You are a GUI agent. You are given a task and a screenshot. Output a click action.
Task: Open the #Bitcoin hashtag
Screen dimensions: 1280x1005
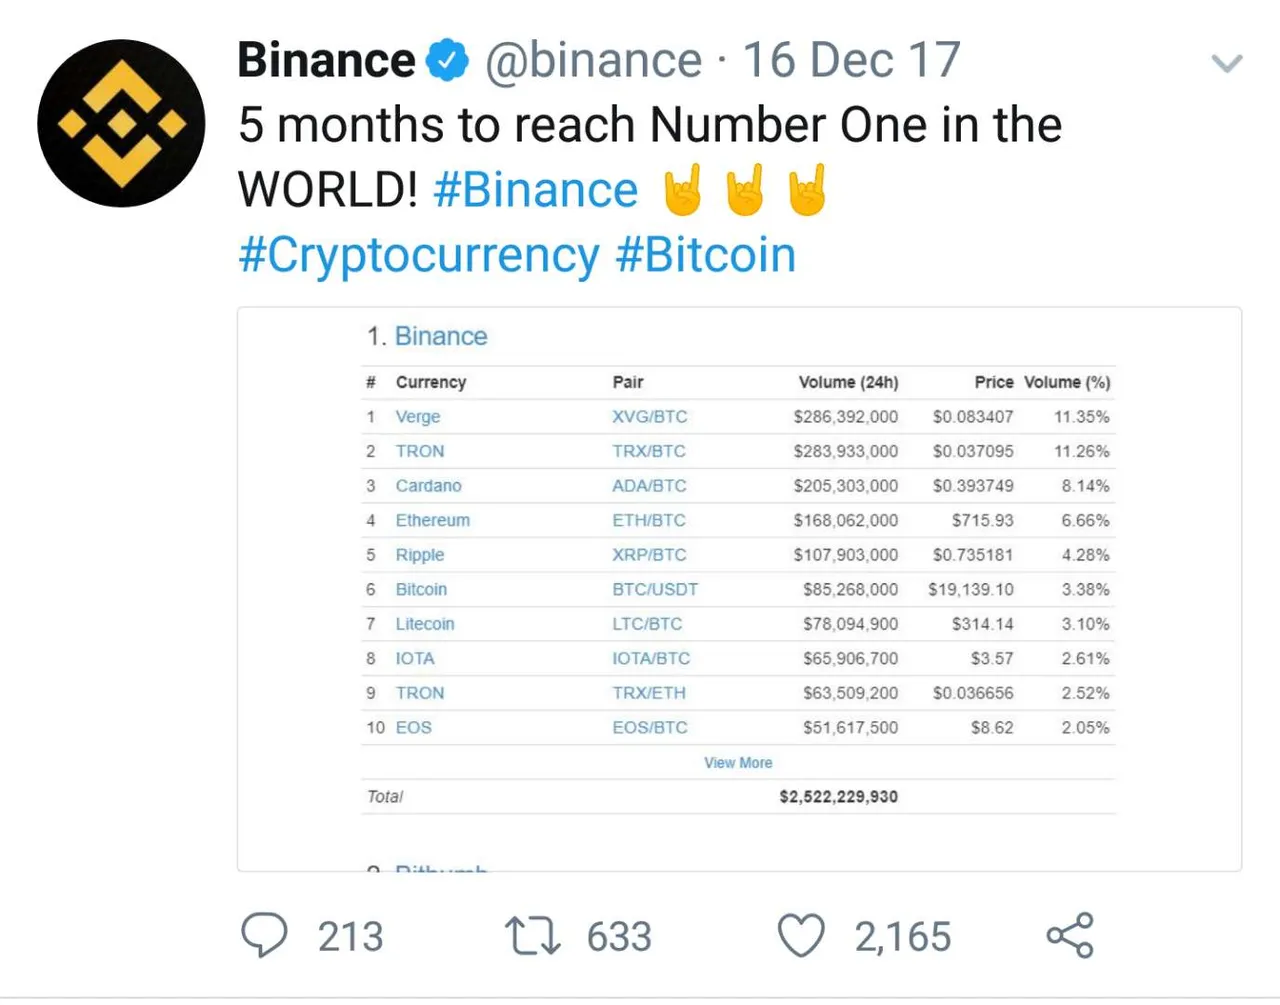click(706, 255)
